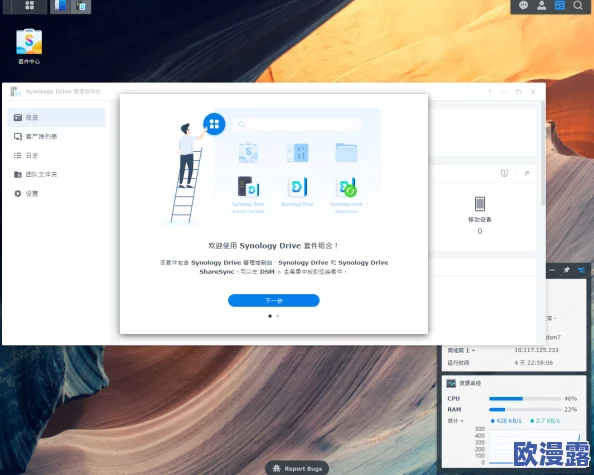This screenshot has height=475, width=594.
Task: Click the Synology Drive title bar app icon
Action: pyautogui.click(x=15, y=92)
